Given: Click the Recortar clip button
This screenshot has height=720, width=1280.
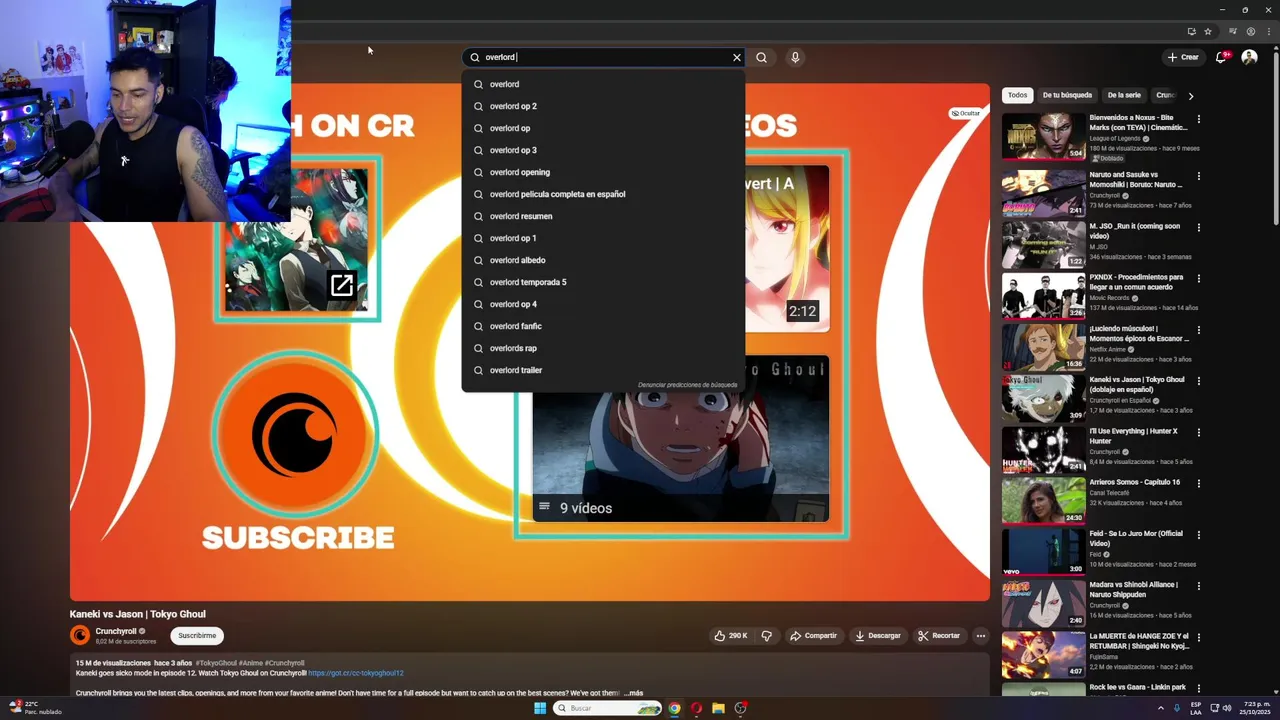Looking at the screenshot, I should tap(939, 636).
